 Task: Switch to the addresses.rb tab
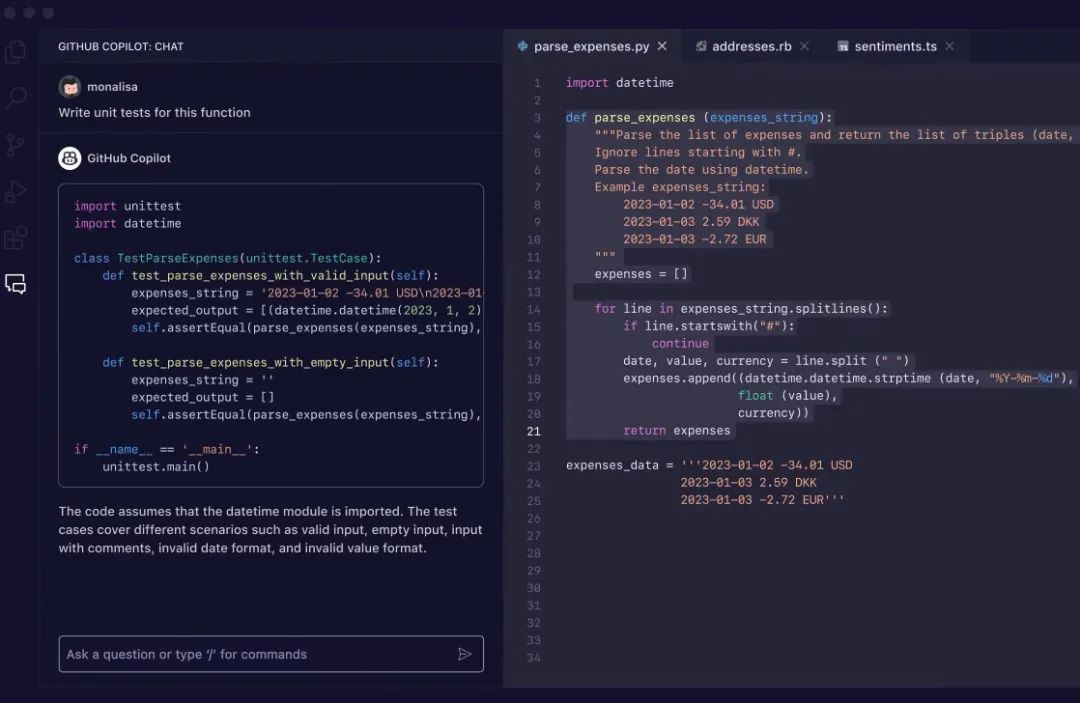[751, 46]
